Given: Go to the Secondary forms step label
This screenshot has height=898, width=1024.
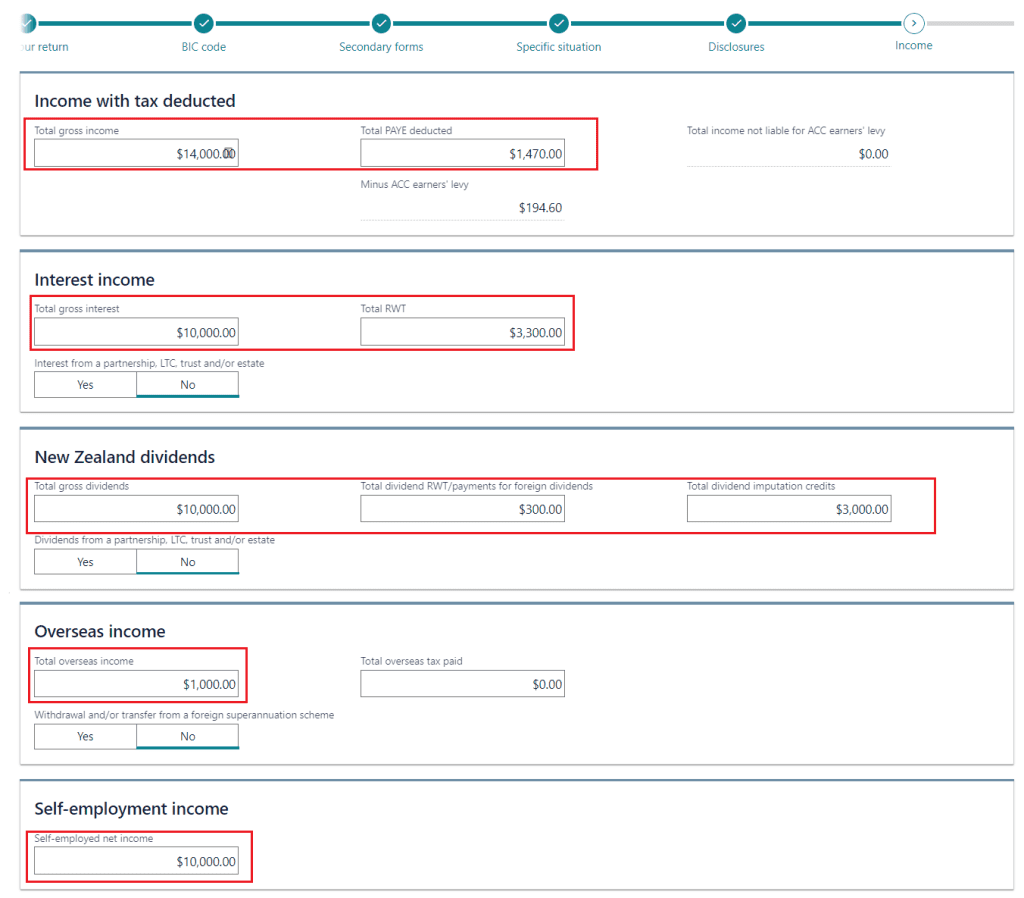Looking at the screenshot, I should point(381,47).
